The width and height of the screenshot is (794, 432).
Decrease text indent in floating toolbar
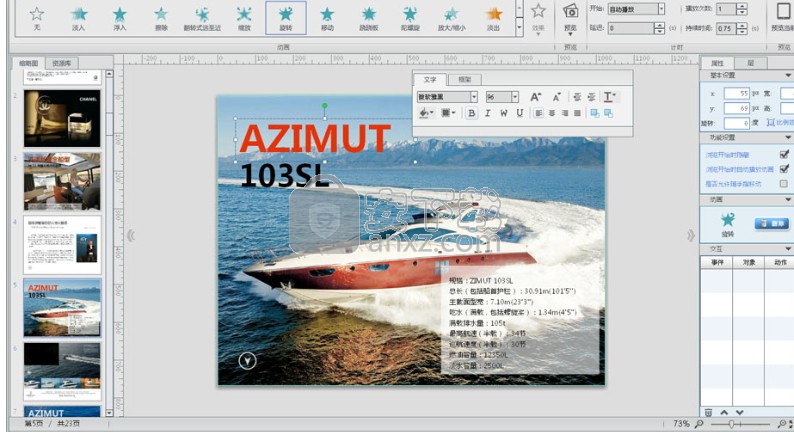[577, 97]
